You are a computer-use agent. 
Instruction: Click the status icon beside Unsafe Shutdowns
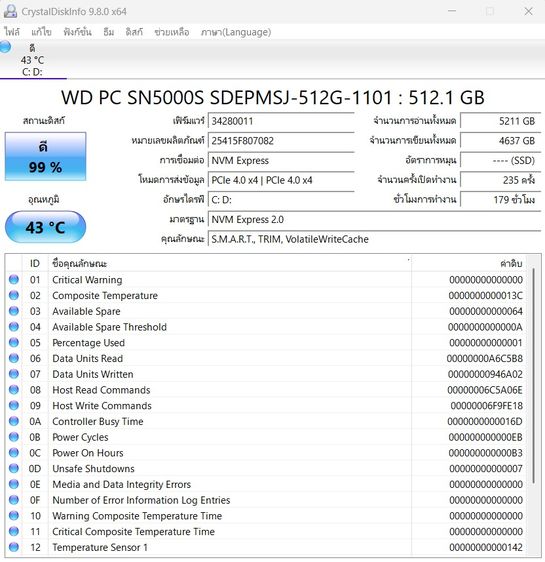14,468
